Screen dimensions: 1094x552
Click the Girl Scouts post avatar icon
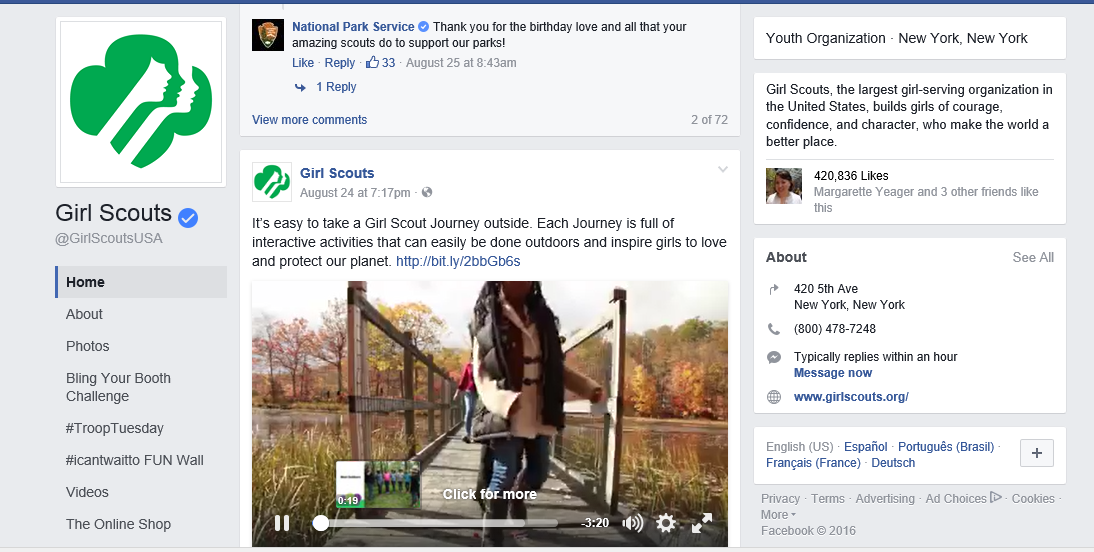[x=271, y=182]
